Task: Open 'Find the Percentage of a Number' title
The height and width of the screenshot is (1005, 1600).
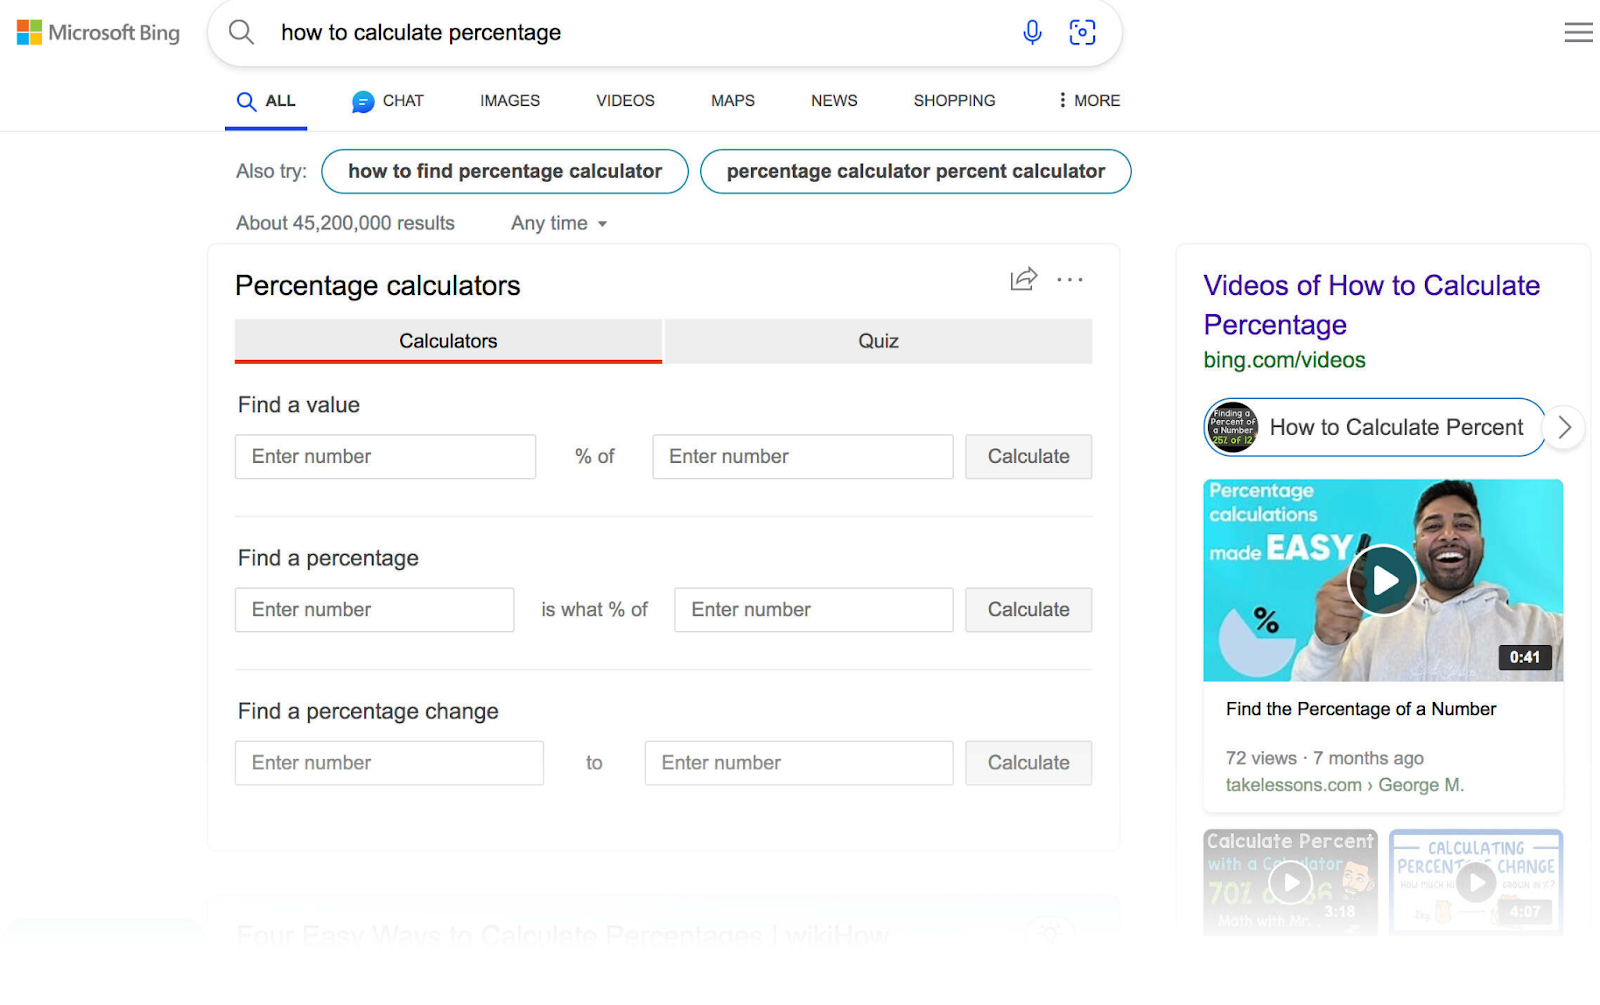Action: [1361, 709]
